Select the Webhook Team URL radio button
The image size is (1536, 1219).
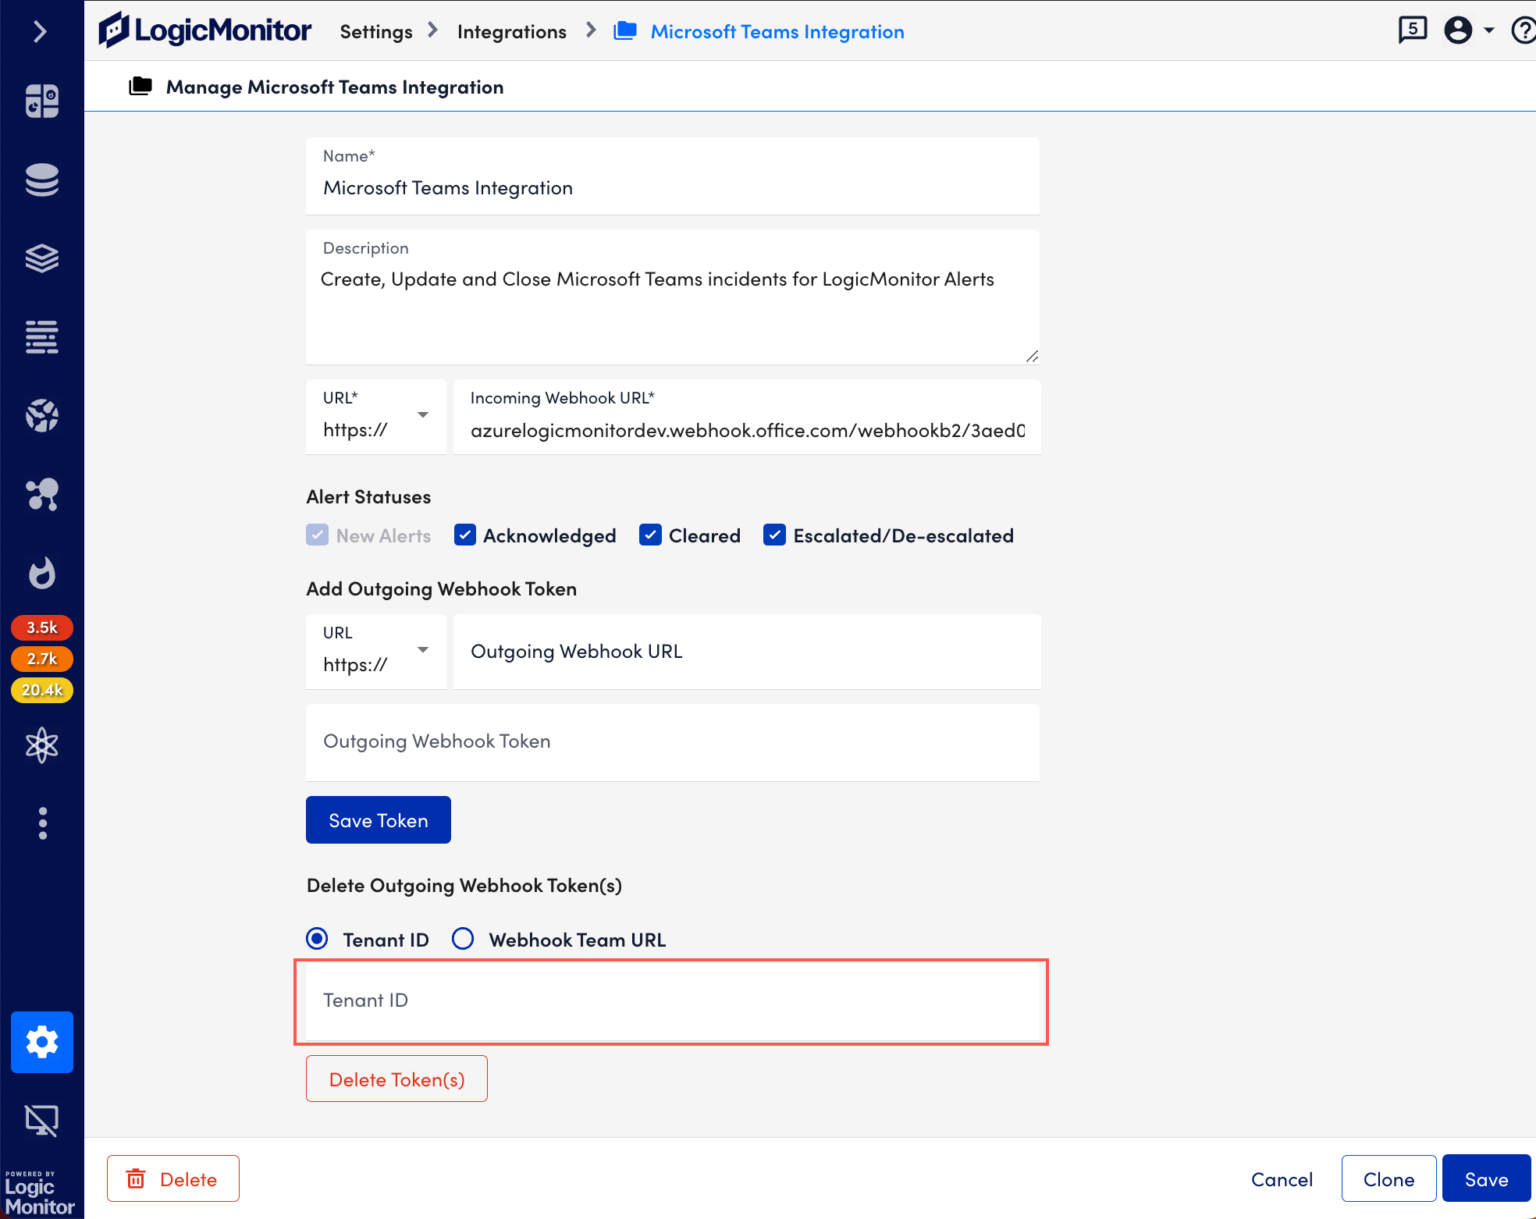(462, 938)
